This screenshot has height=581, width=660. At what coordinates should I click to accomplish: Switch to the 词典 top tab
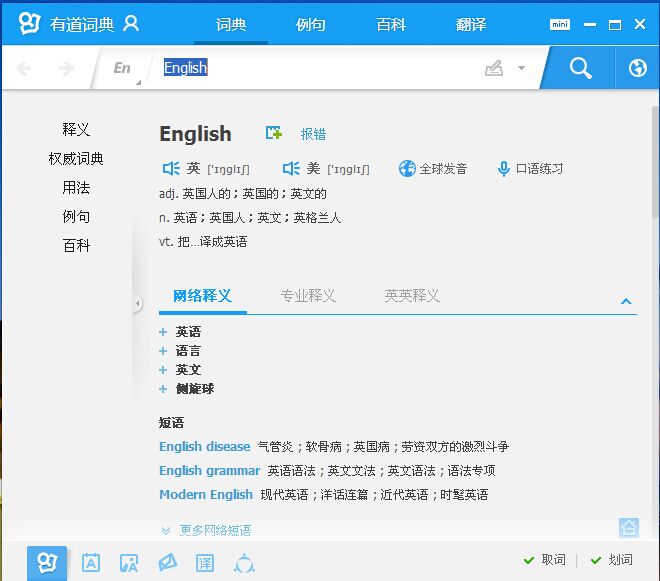click(231, 24)
